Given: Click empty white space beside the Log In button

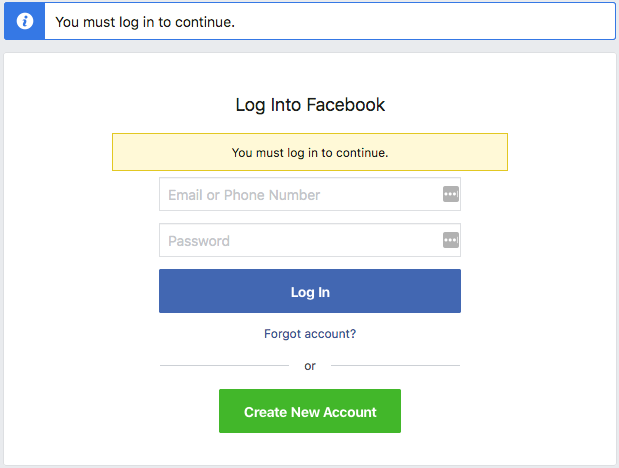Looking at the screenshot, I should [540, 292].
